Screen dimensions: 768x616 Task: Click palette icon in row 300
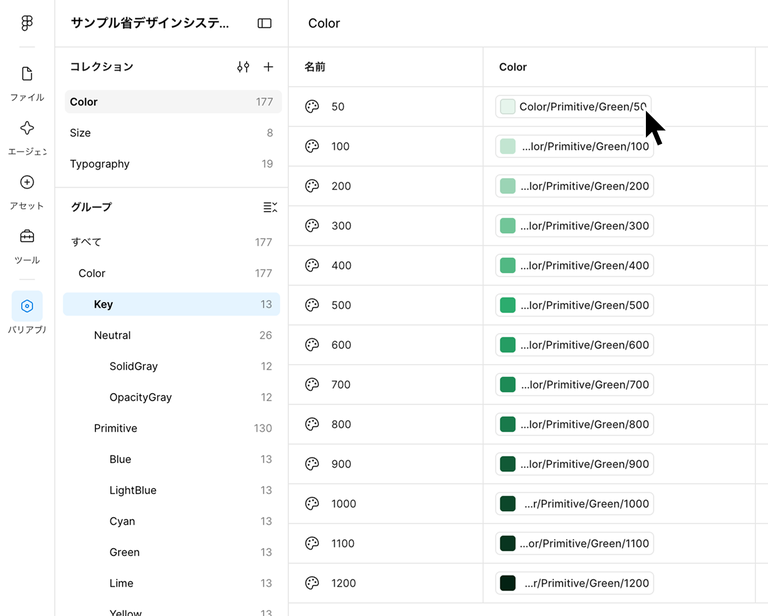tap(312, 226)
